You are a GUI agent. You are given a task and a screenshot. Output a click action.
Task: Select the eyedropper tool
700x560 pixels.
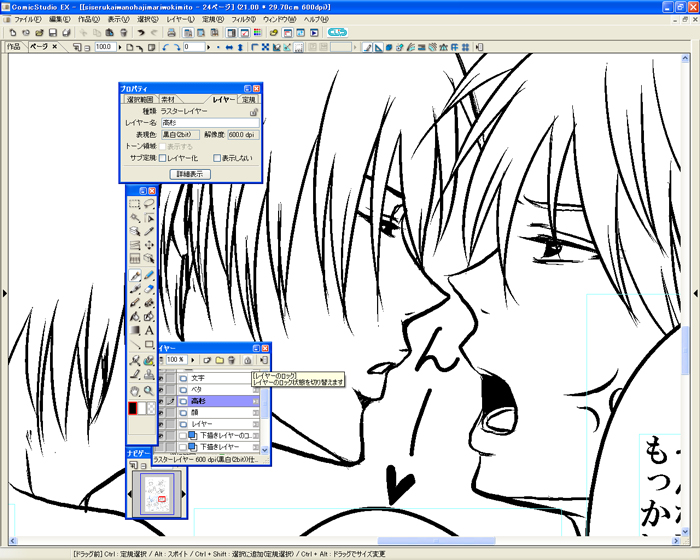149,231
